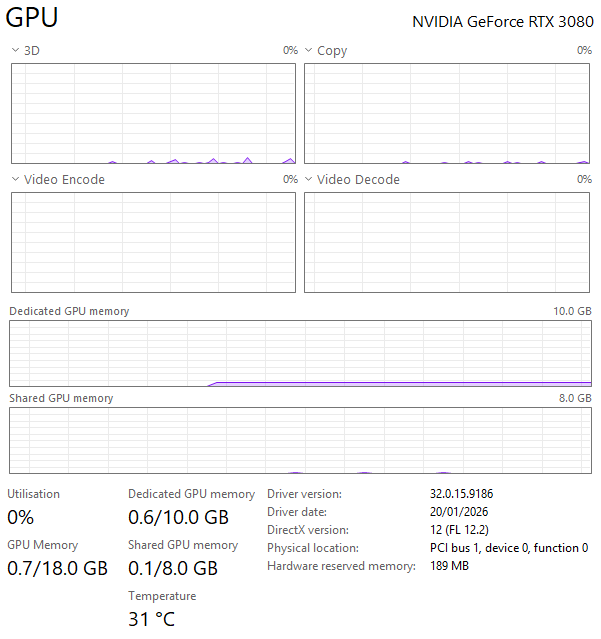Click the Driver date 20/01/2026 value
This screenshot has height=639, width=601.
(x=459, y=512)
